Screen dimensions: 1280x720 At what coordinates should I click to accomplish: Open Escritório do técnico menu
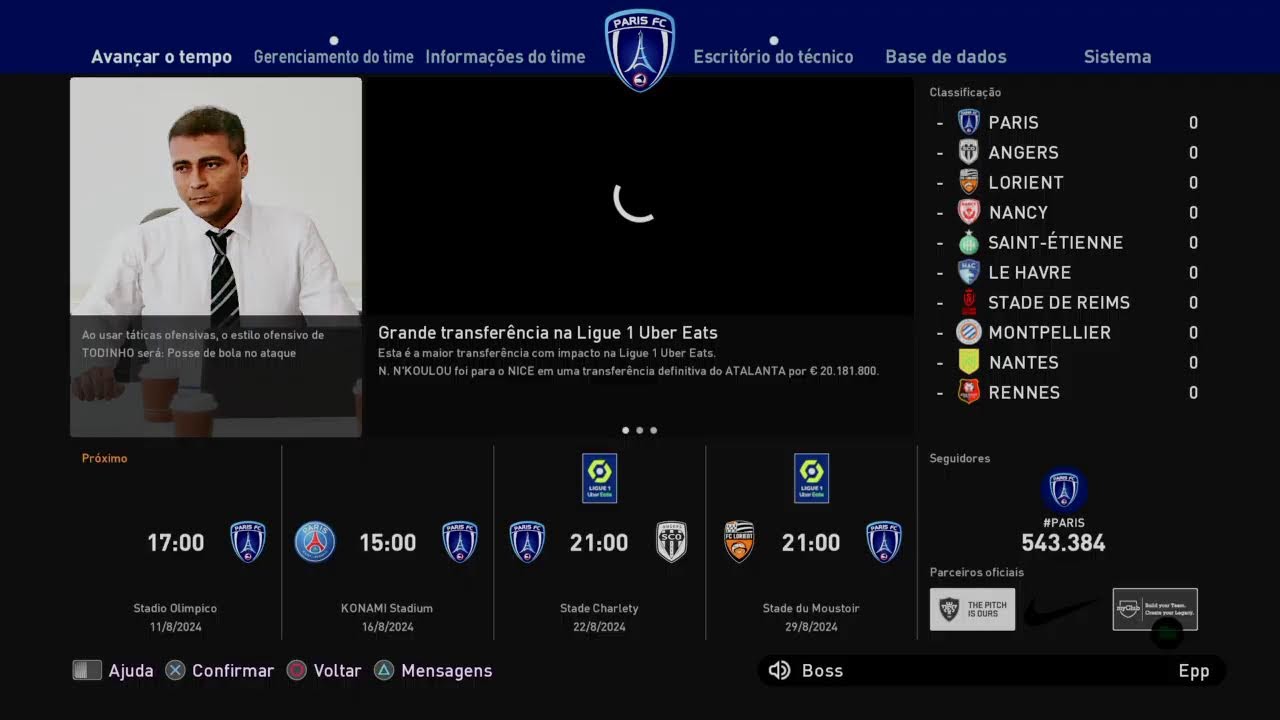pos(773,57)
